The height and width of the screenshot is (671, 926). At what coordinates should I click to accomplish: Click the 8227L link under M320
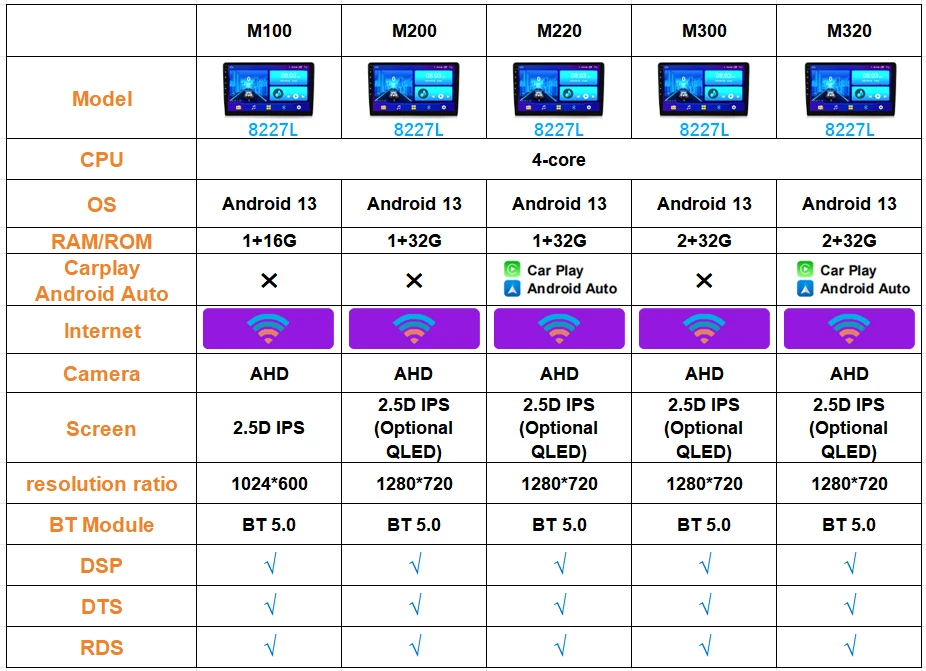point(850,130)
